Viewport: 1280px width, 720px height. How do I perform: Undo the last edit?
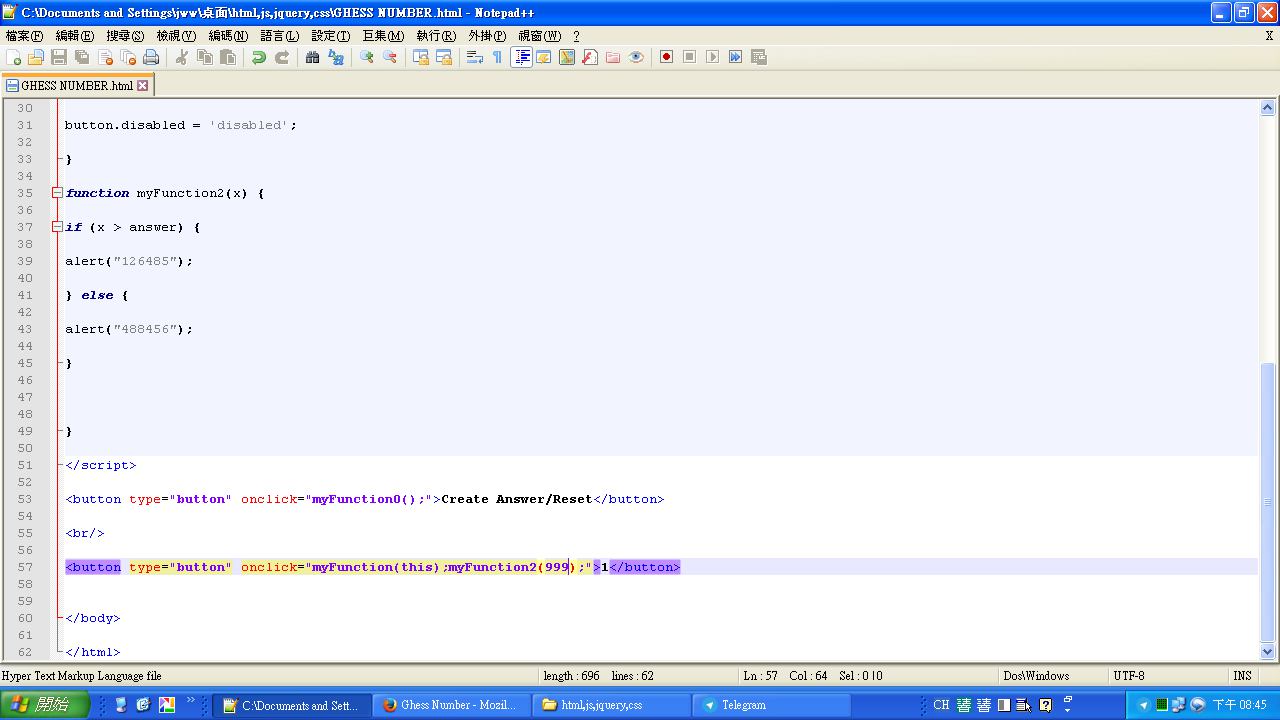pyautogui.click(x=259, y=57)
